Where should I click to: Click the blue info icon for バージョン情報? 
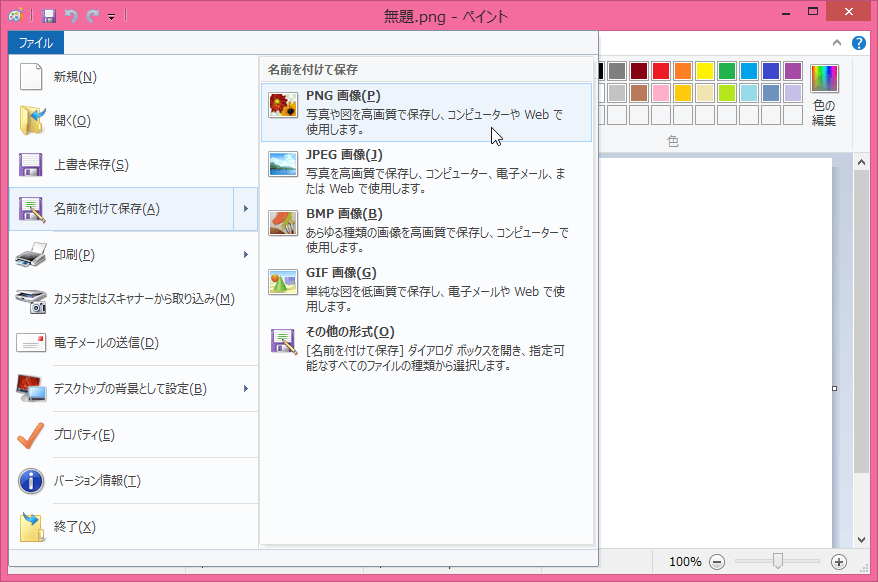(x=31, y=481)
